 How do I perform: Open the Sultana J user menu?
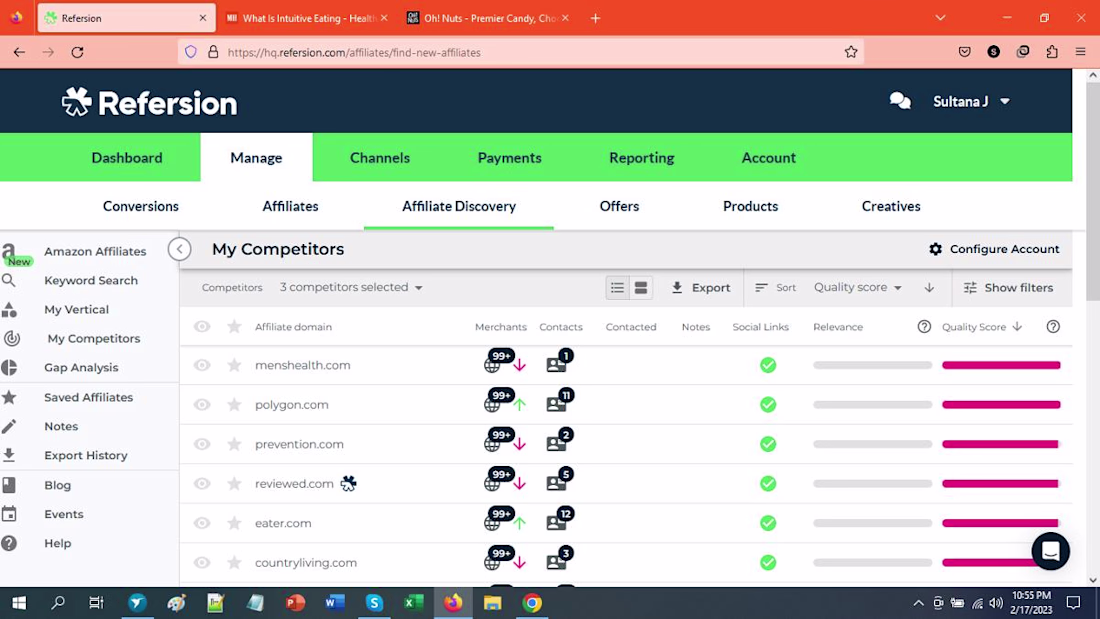point(972,102)
